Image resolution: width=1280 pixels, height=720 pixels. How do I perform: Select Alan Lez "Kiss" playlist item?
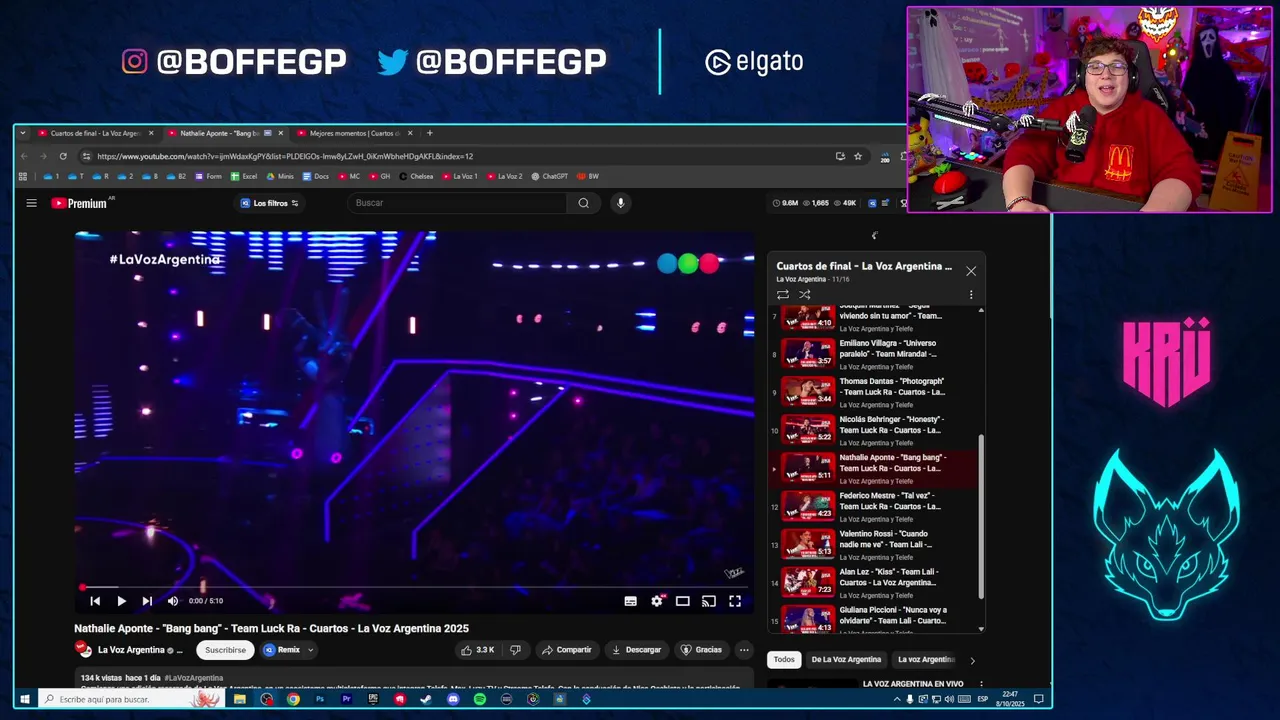coord(874,582)
